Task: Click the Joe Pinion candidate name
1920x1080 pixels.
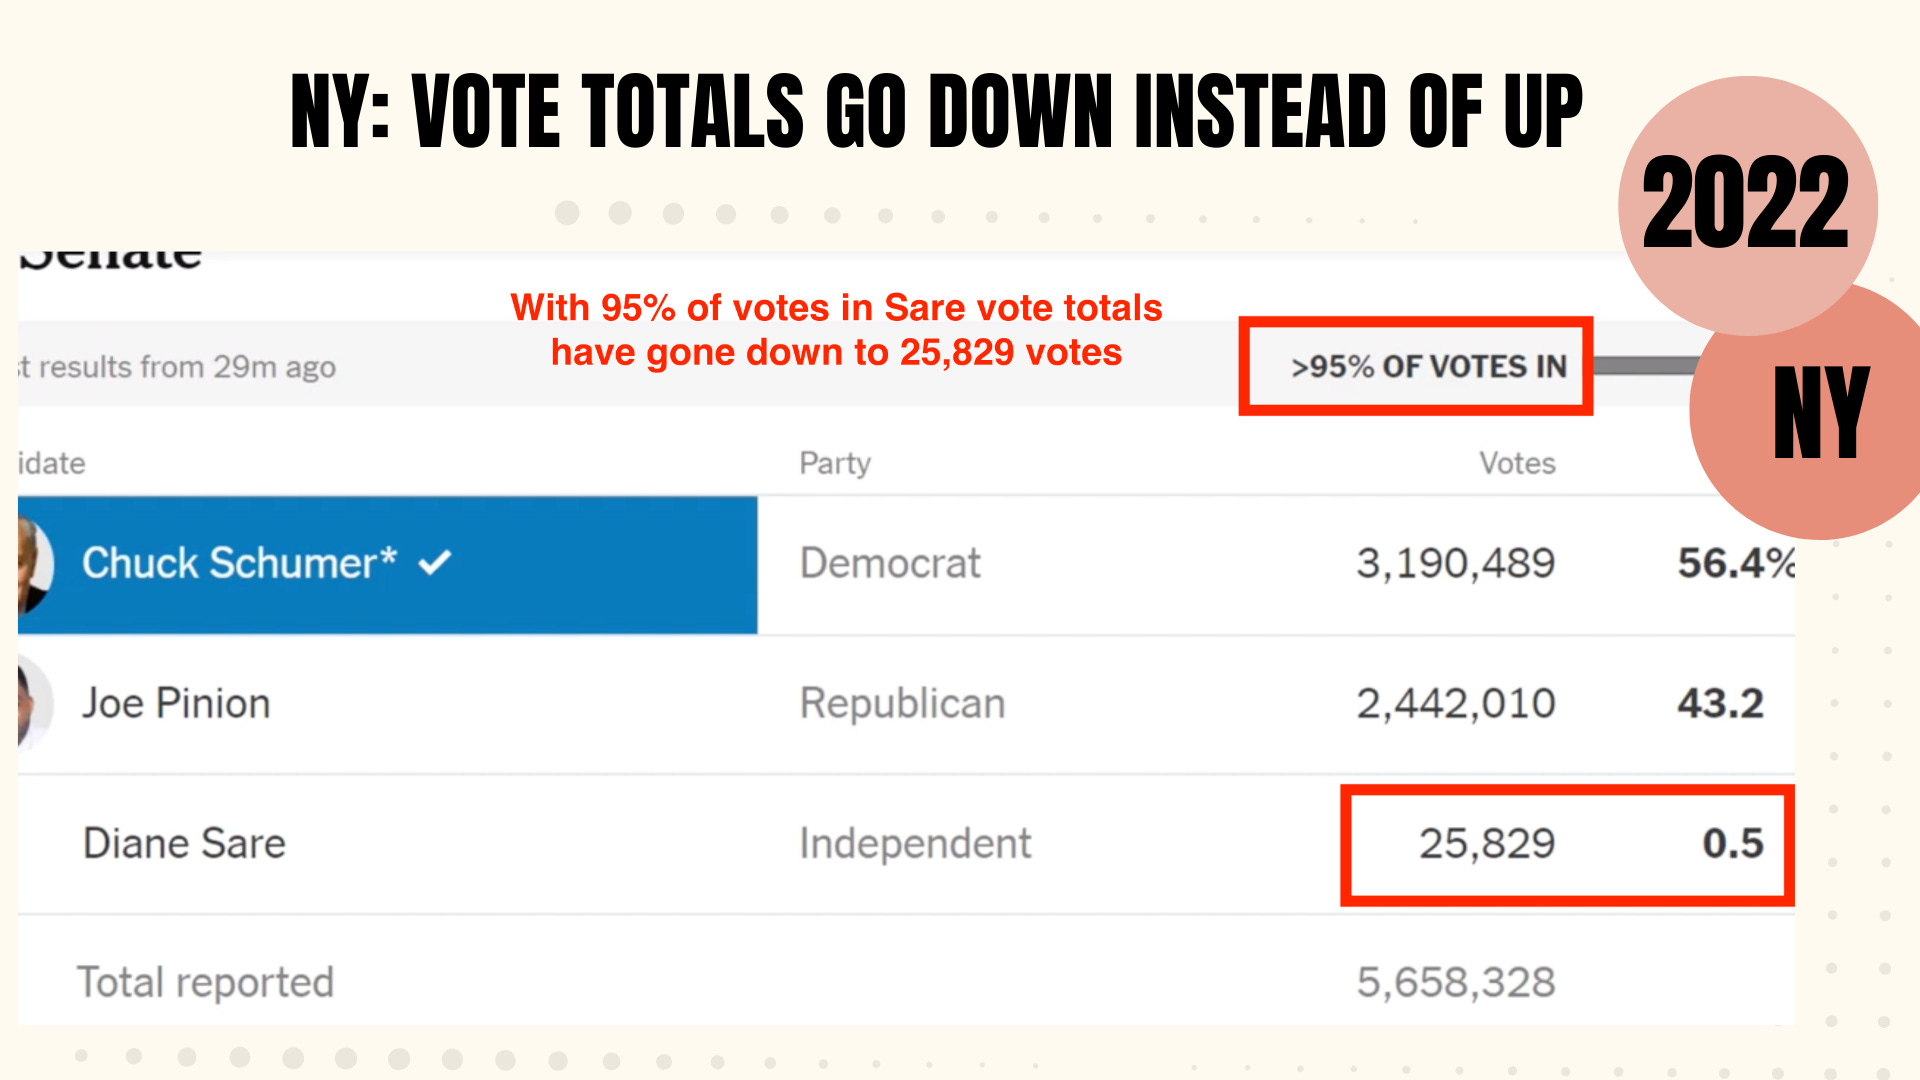Action: pyautogui.click(x=176, y=704)
